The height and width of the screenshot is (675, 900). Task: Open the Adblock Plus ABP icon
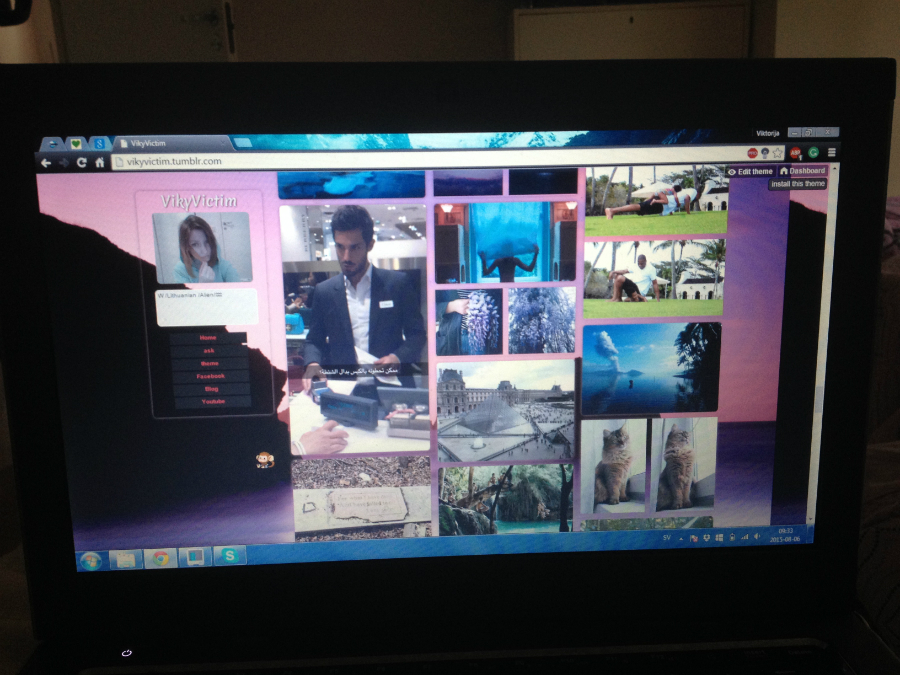pos(795,153)
